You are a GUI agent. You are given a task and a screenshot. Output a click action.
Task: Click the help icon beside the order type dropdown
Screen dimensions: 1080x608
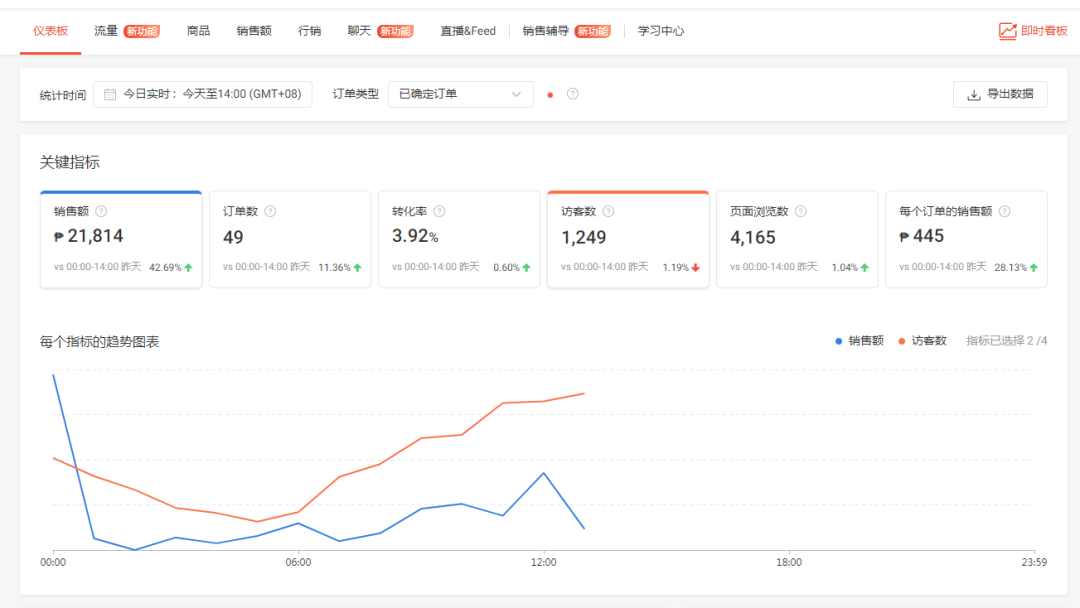pyautogui.click(x=572, y=94)
